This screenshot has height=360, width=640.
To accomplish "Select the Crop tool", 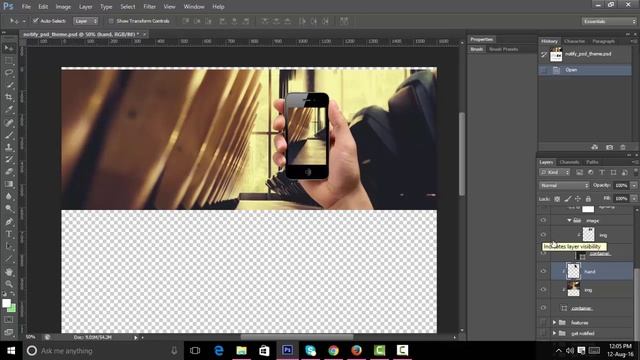I will 9,98.
